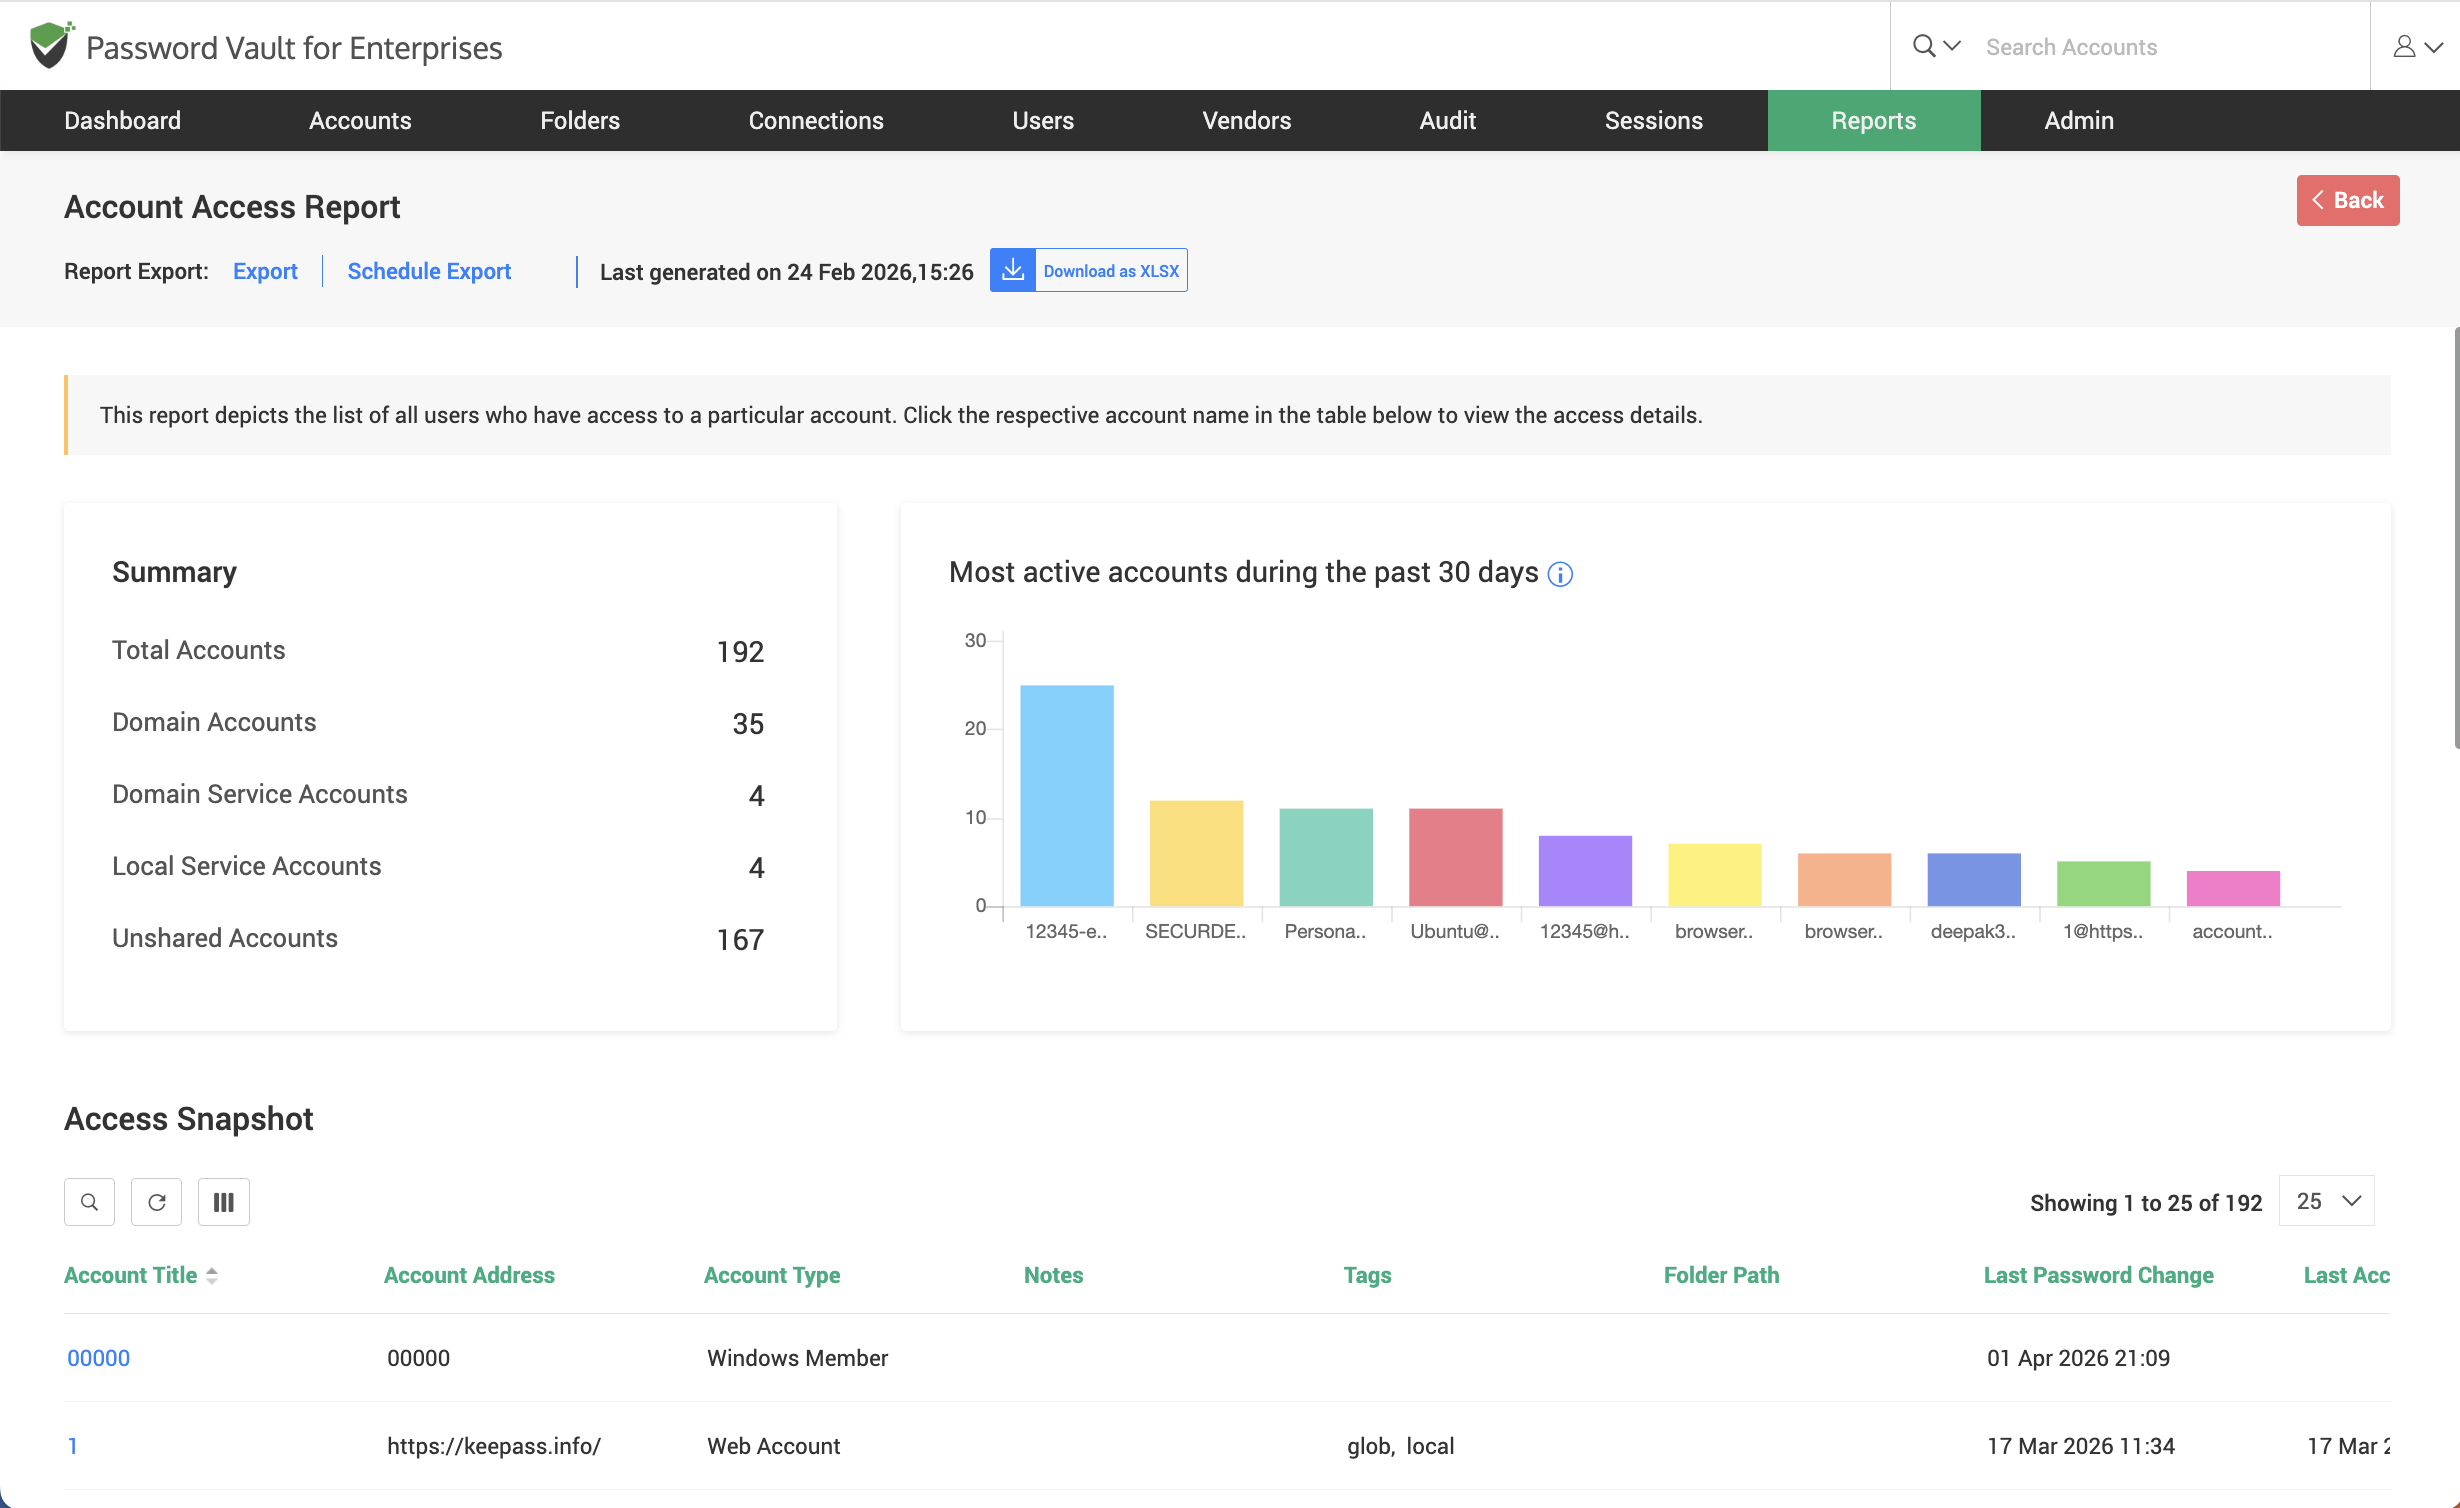
Task: Click the glob, local tags cell
Action: click(x=1400, y=1446)
